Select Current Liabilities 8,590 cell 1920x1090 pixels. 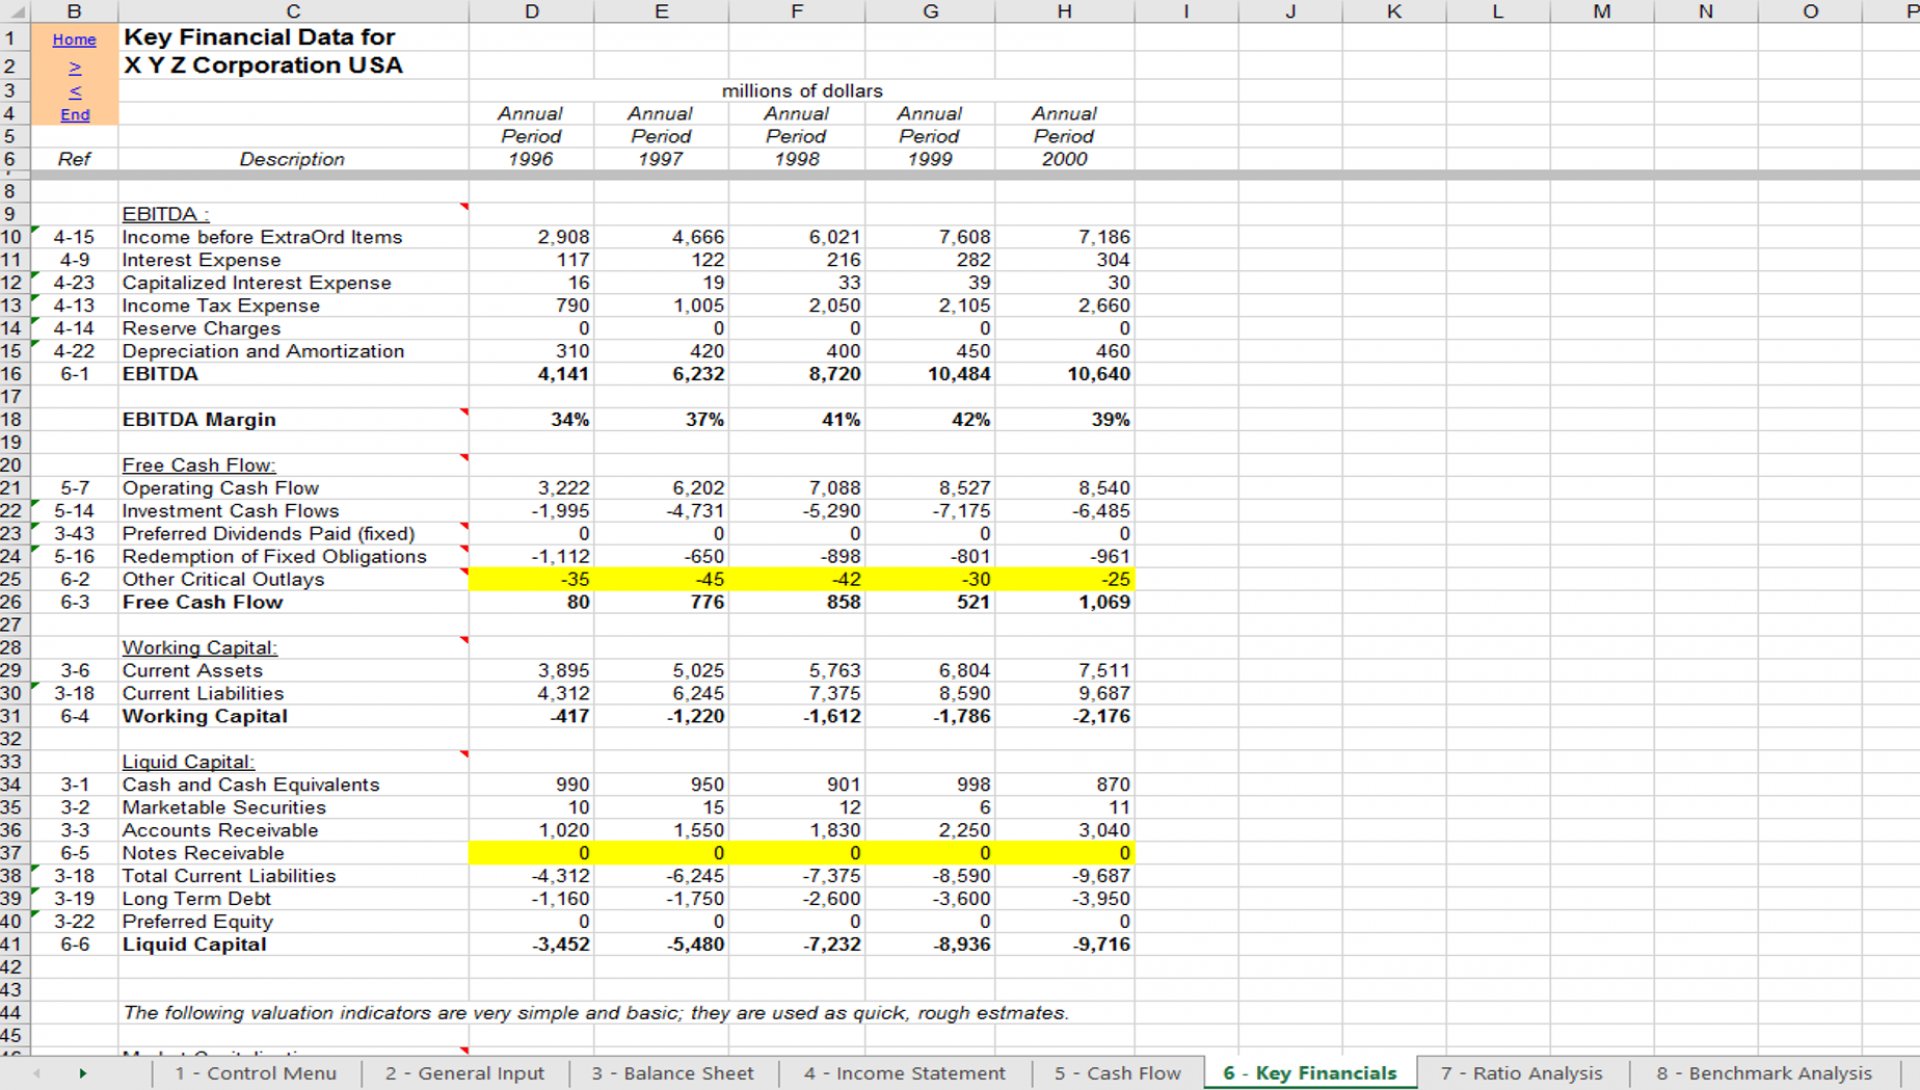[x=929, y=693]
